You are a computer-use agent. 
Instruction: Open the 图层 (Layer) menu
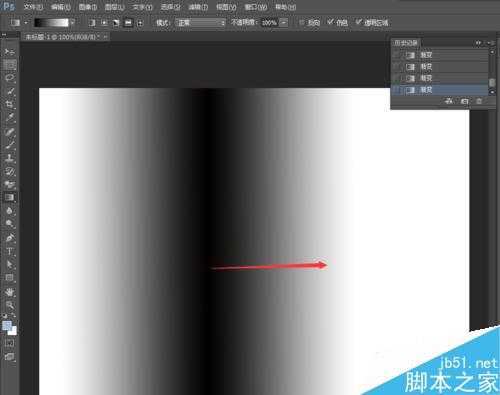pyautogui.click(x=115, y=7)
